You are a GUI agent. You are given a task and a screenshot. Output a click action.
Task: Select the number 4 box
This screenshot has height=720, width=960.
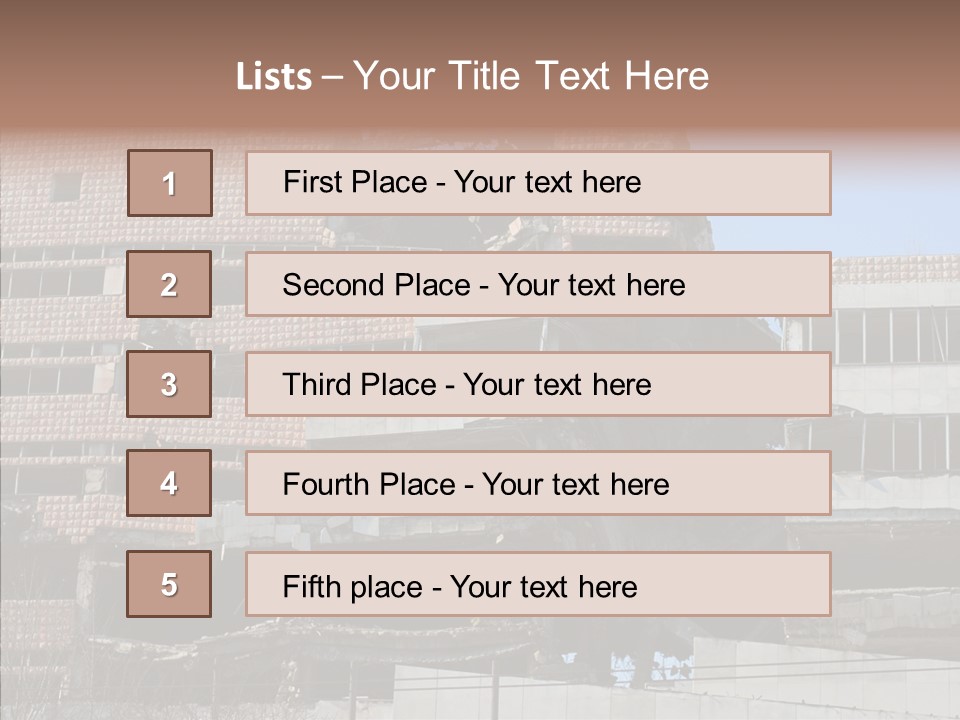coord(170,484)
